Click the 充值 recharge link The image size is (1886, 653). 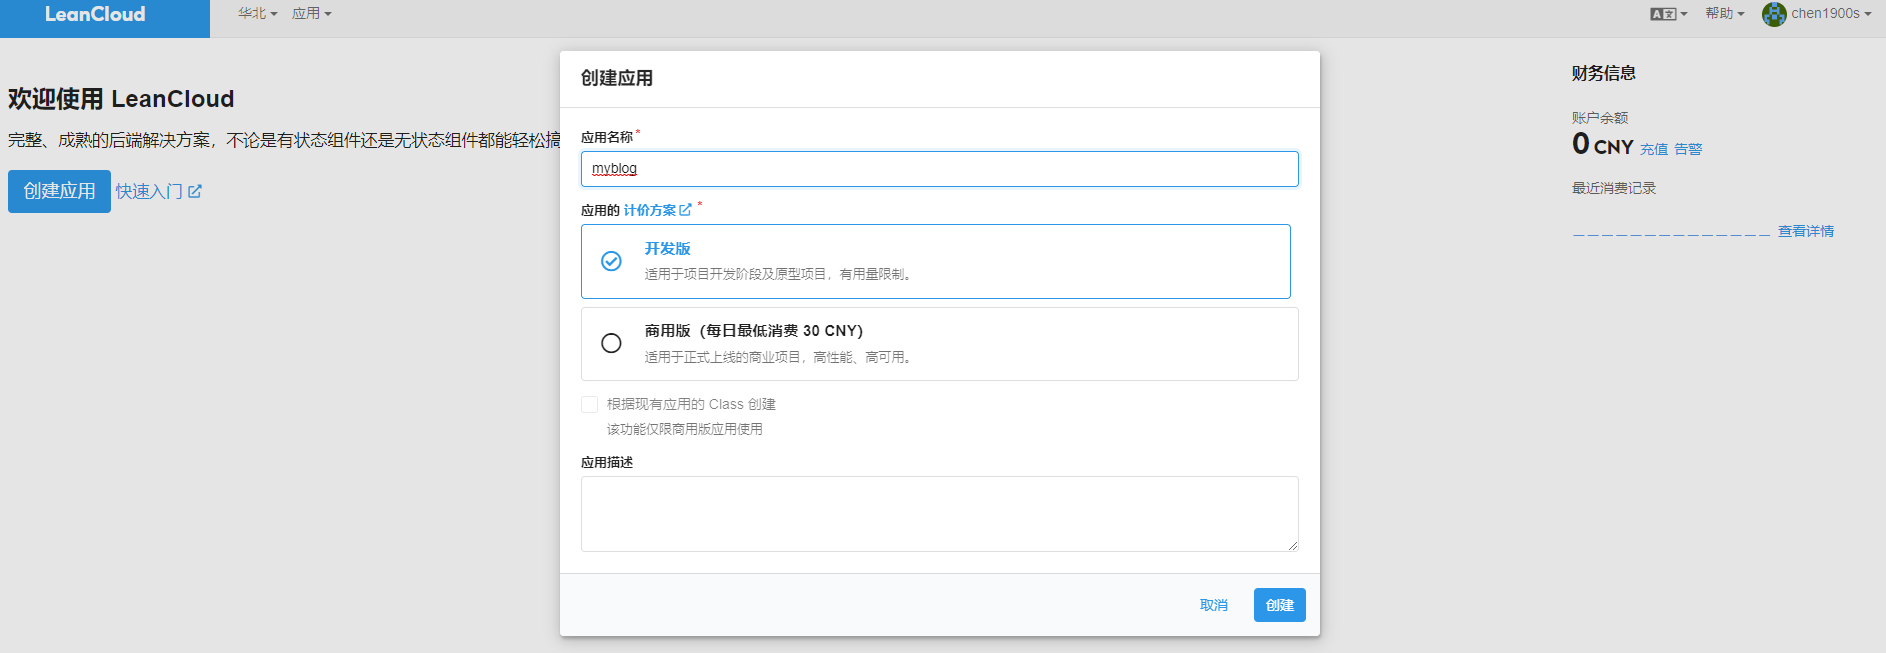1653,149
